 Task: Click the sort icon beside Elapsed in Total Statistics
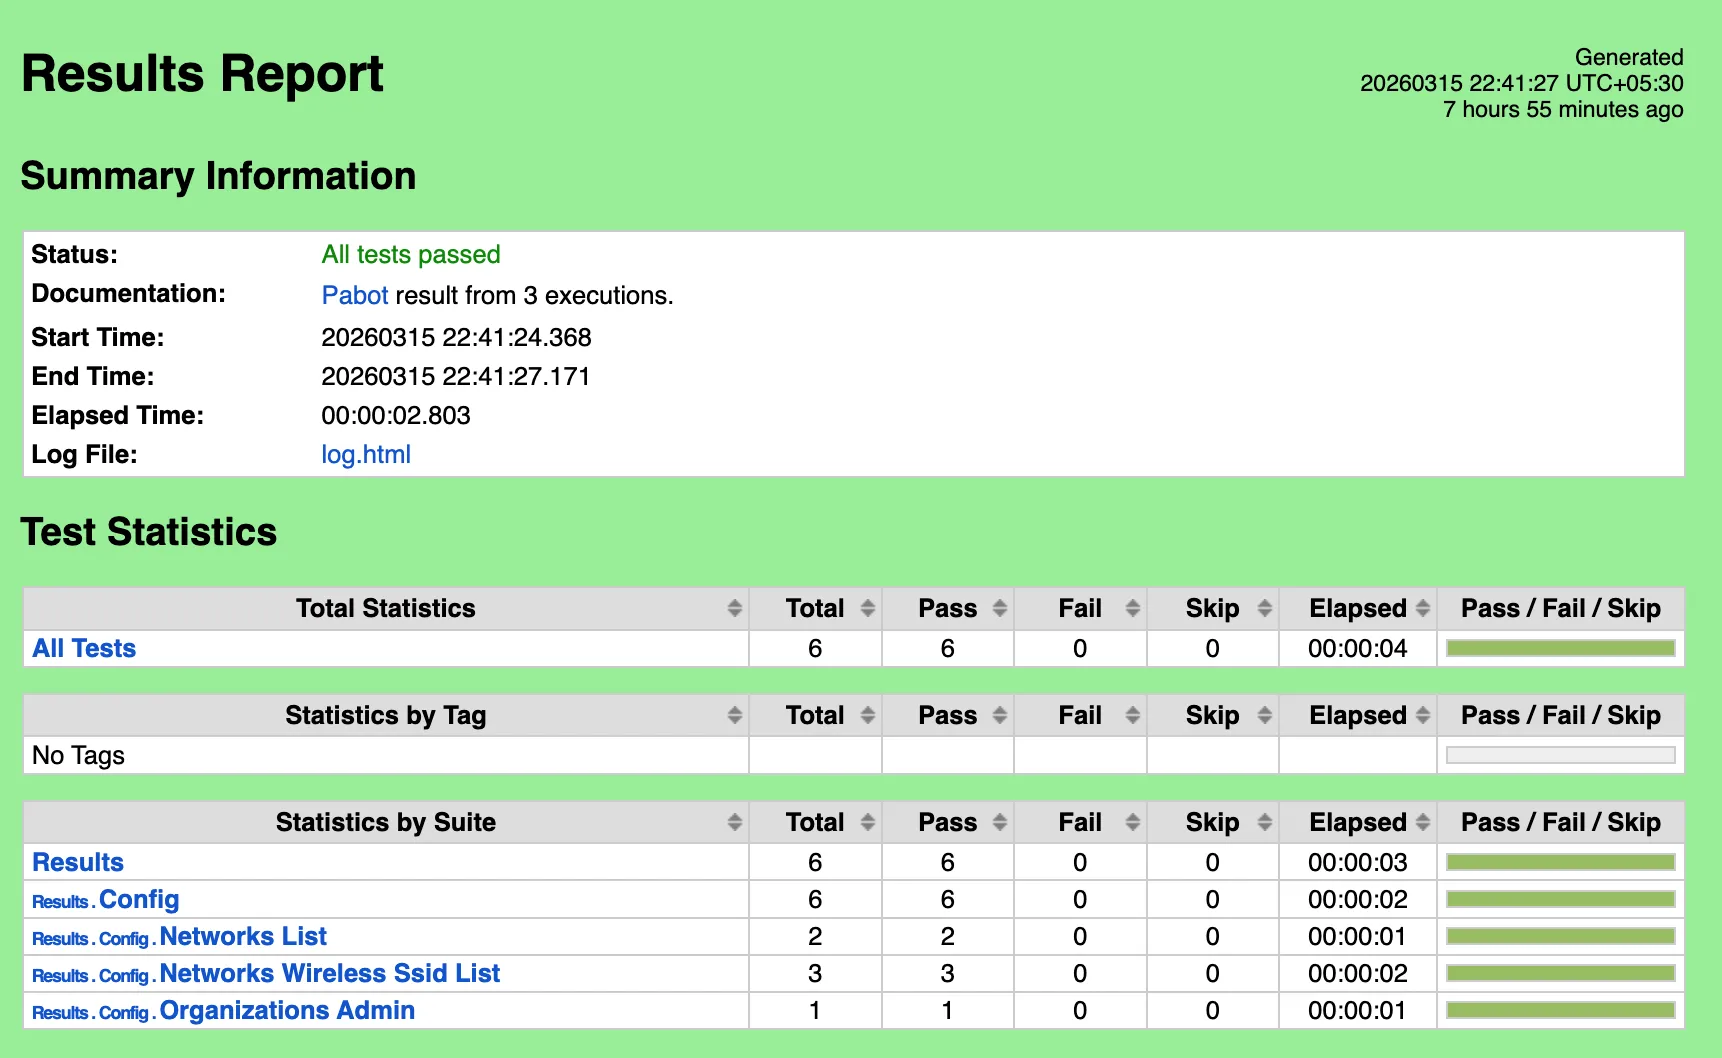coord(1422,608)
